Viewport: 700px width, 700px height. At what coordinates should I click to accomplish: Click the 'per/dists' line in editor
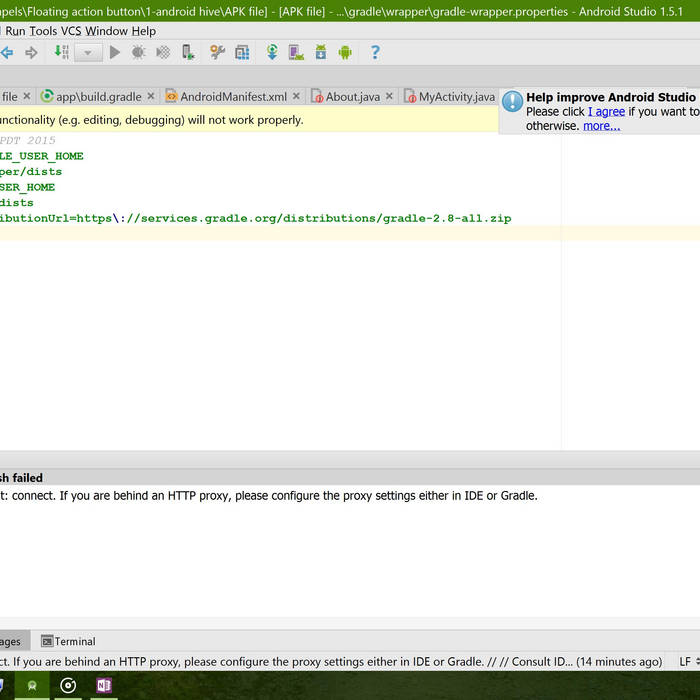31,172
